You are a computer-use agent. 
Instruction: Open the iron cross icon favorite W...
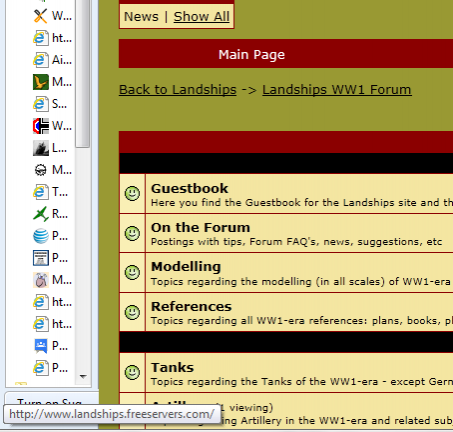(x=53, y=126)
